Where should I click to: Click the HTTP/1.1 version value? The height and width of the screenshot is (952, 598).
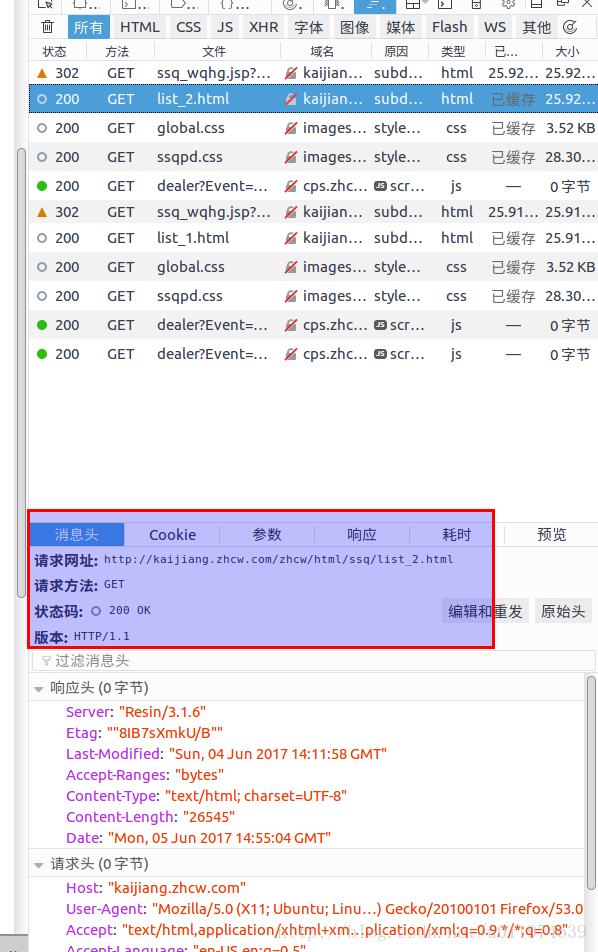click(101, 636)
